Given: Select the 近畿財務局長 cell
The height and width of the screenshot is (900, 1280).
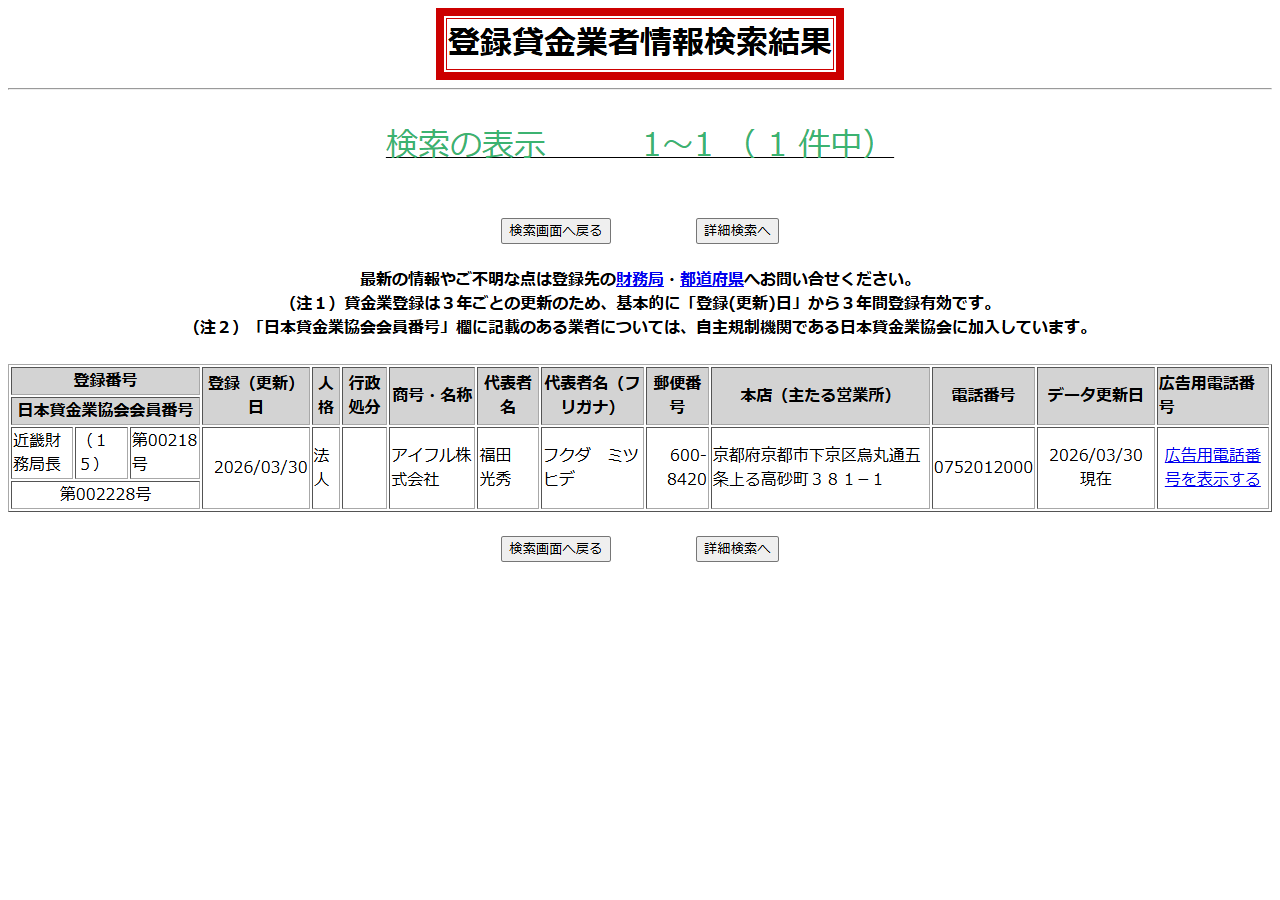Looking at the screenshot, I should [x=42, y=453].
